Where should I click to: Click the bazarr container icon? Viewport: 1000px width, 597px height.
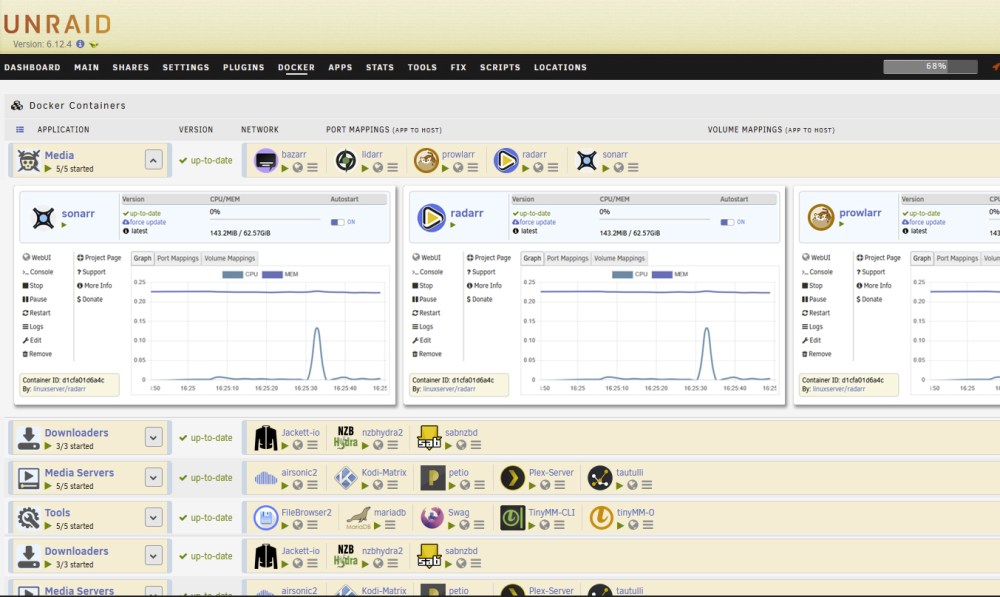(x=266, y=160)
